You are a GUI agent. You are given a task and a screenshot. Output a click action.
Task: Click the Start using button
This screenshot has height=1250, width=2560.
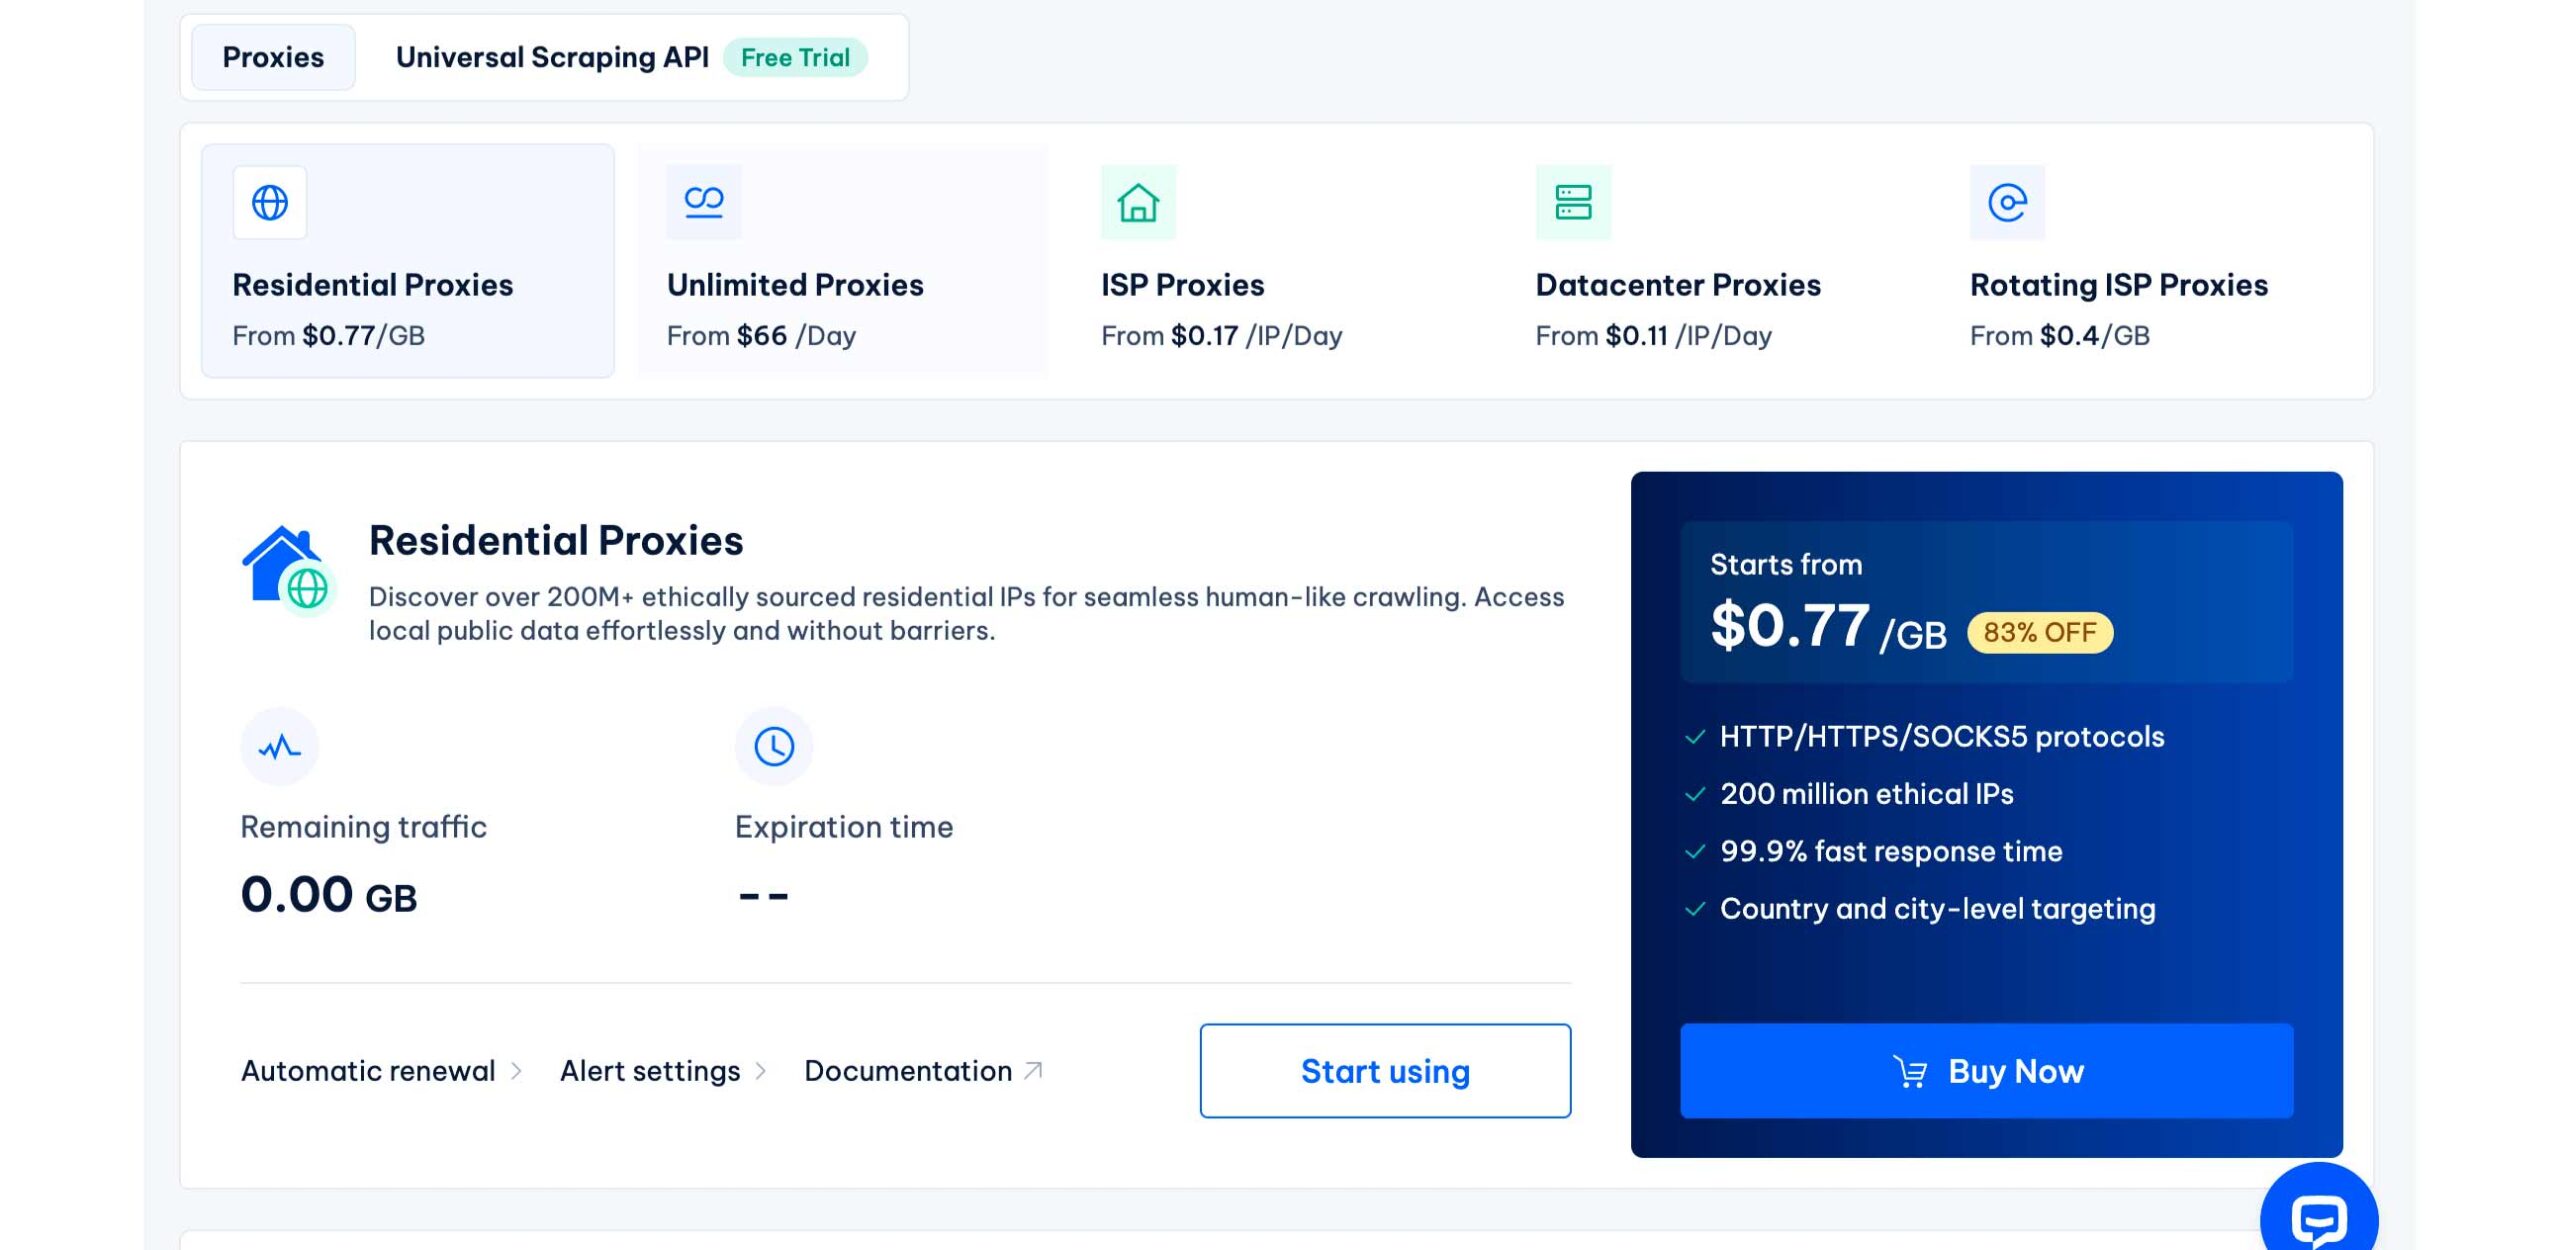pos(1385,1071)
